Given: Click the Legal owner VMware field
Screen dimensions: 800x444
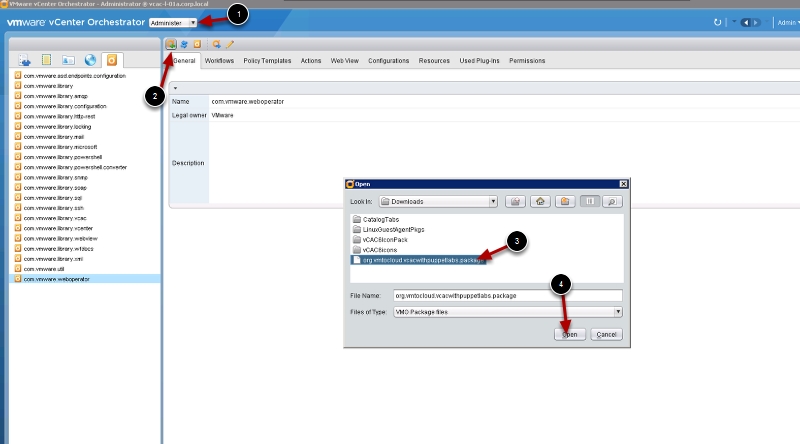Looking at the screenshot, I should point(222,115).
